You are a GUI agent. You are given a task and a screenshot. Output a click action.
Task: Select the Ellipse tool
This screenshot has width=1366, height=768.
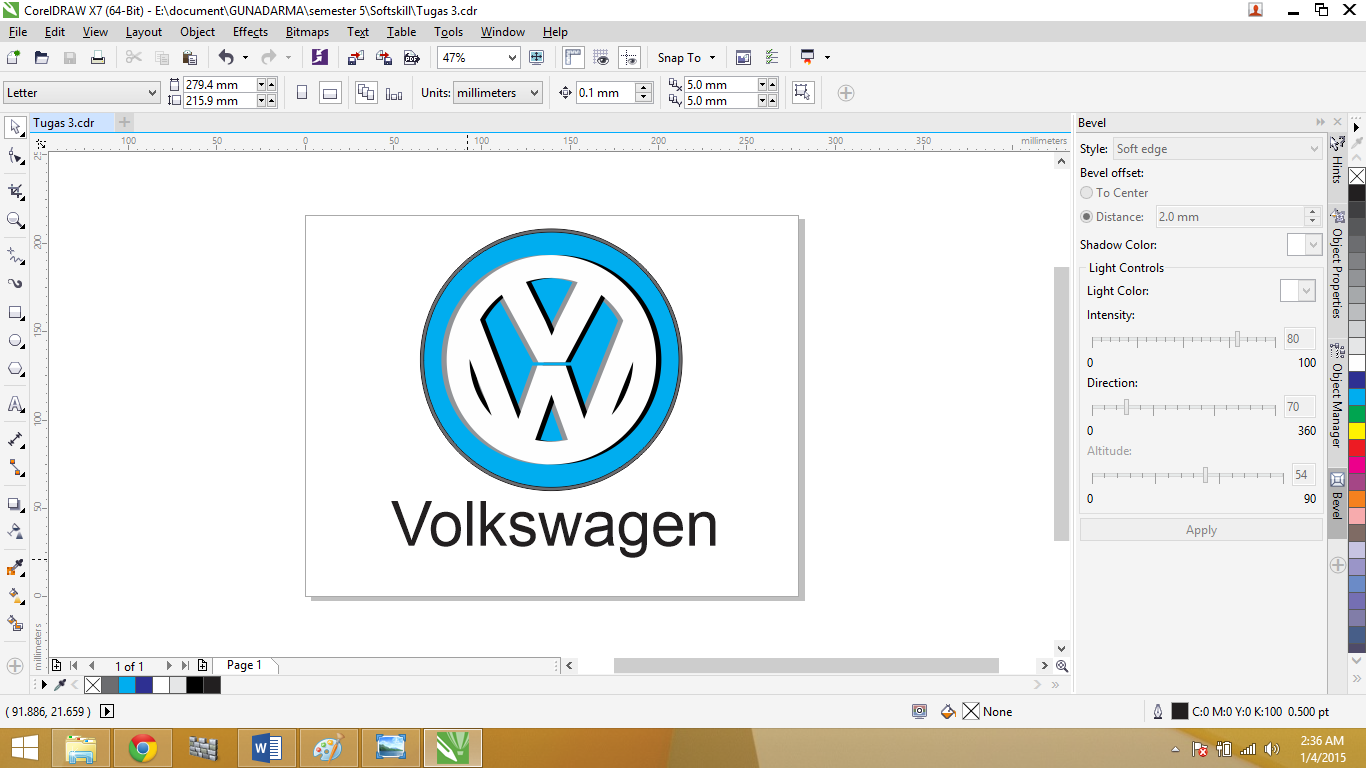pos(15,341)
